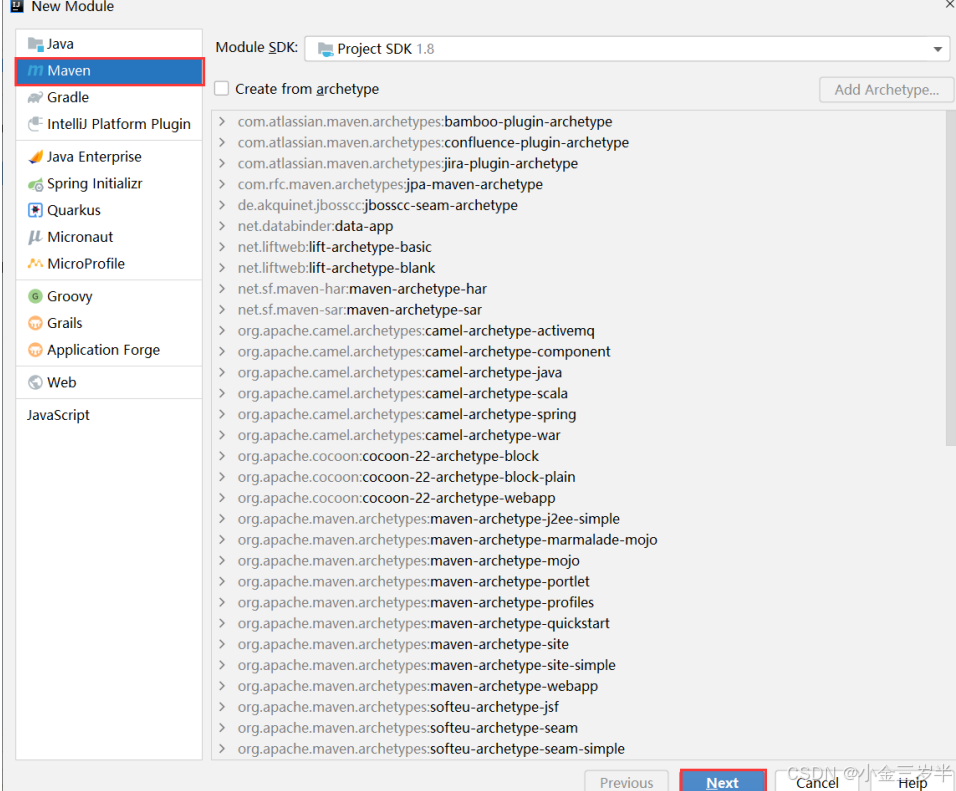Click the IntelliJ Platform Plugin icon
Viewport: 956px width, 791px height.
(x=35, y=124)
